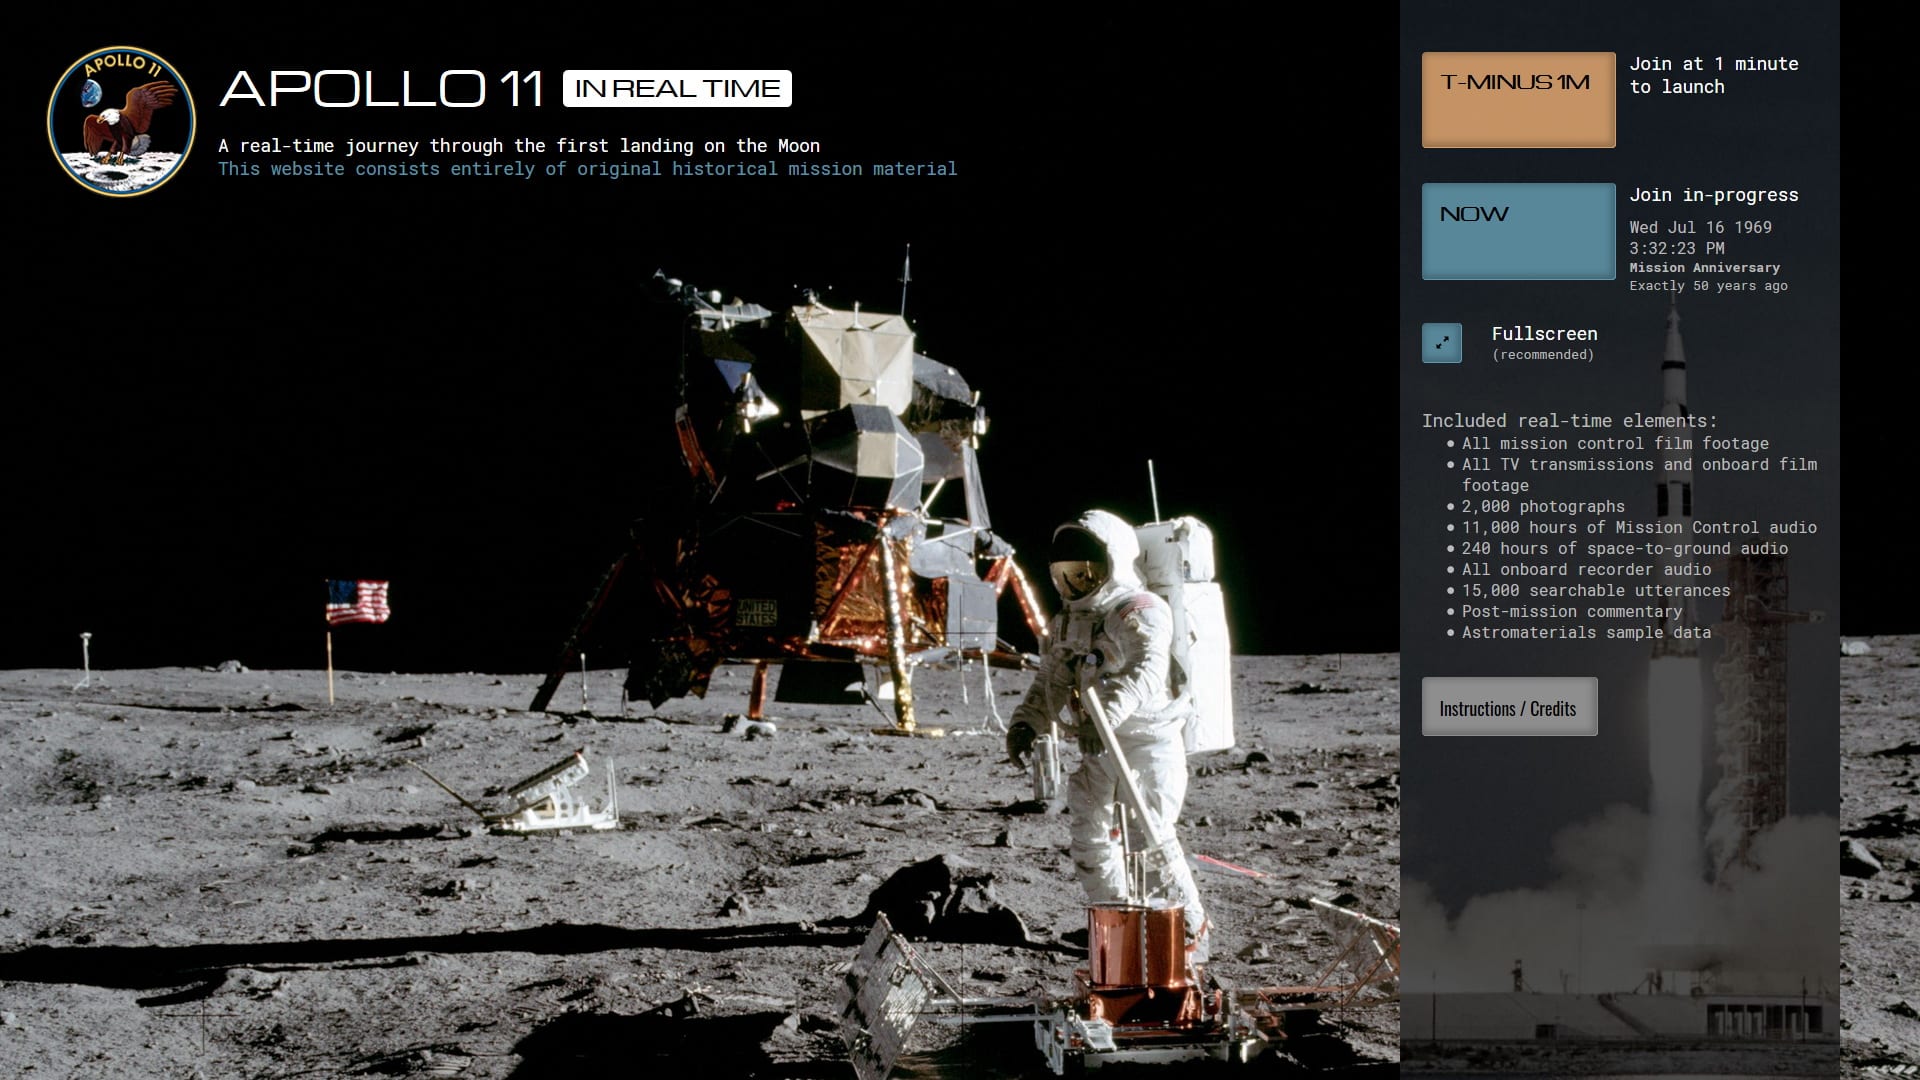Screen dimensions: 1920x1080
Task: Click 'Astromaterials sample data' list item
Action: [x=1585, y=632]
